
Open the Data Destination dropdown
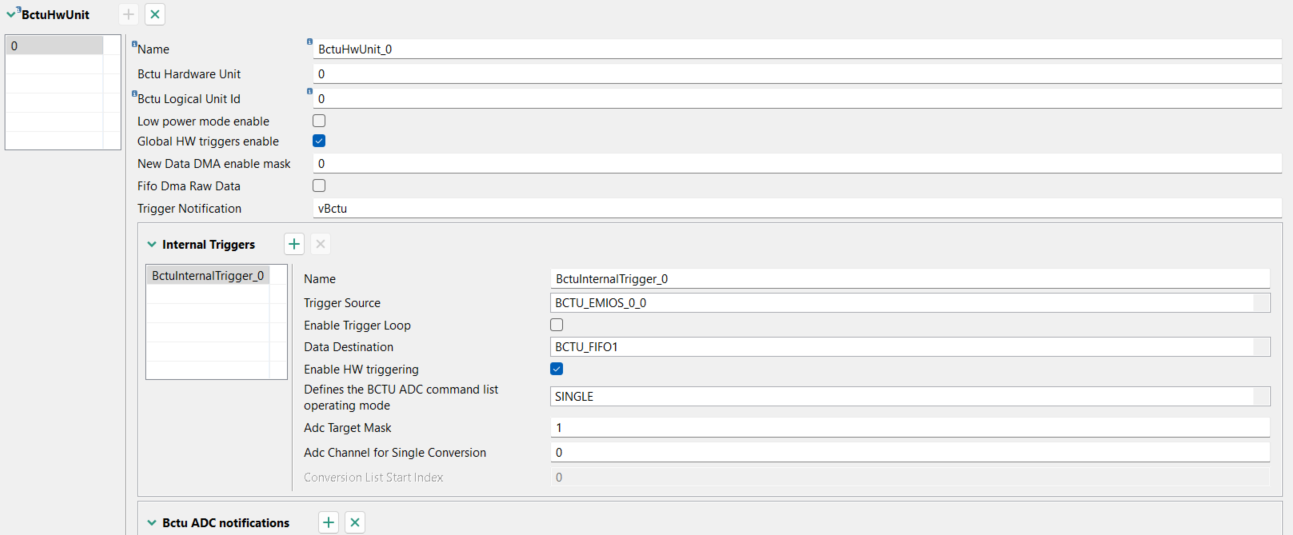click(x=1262, y=347)
